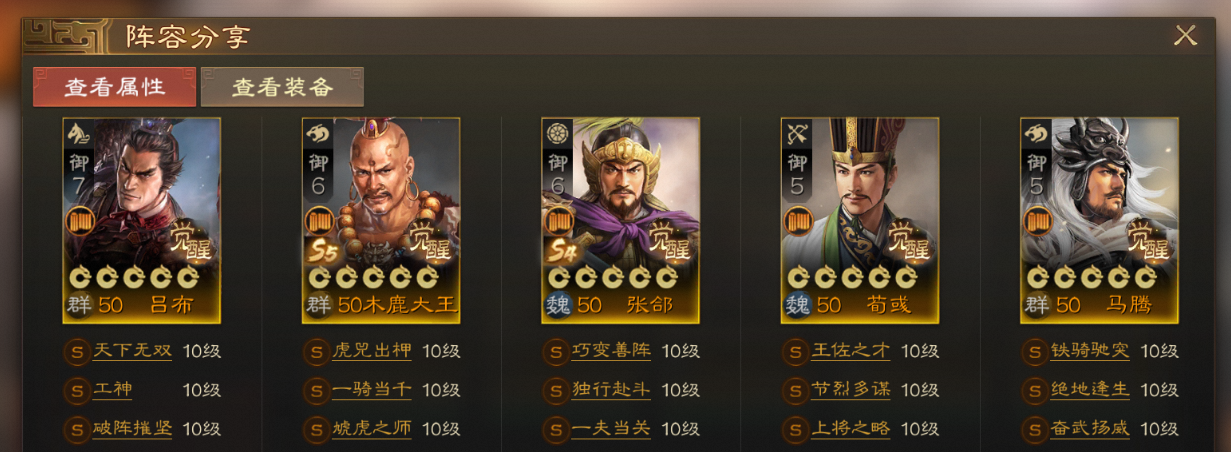Click the S-rank icon beside 王佐之才

pos(795,352)
